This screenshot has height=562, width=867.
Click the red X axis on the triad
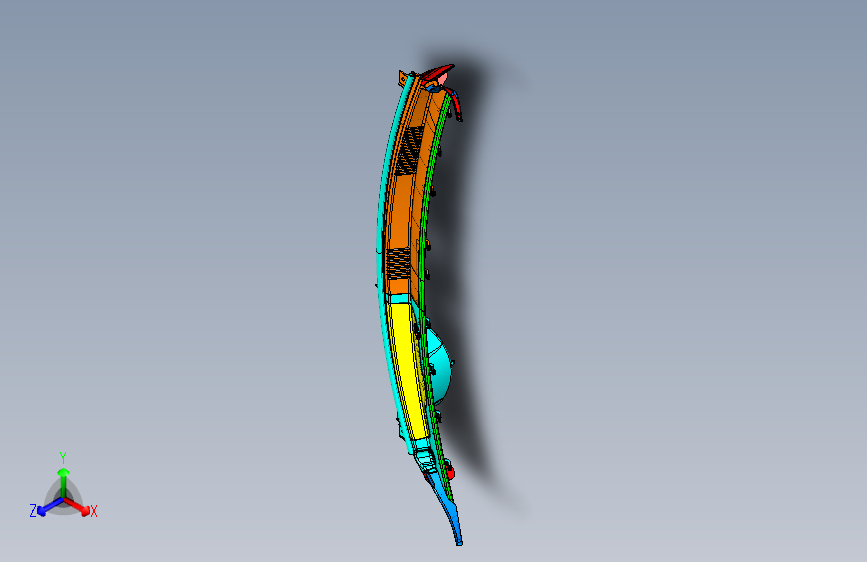77,506
